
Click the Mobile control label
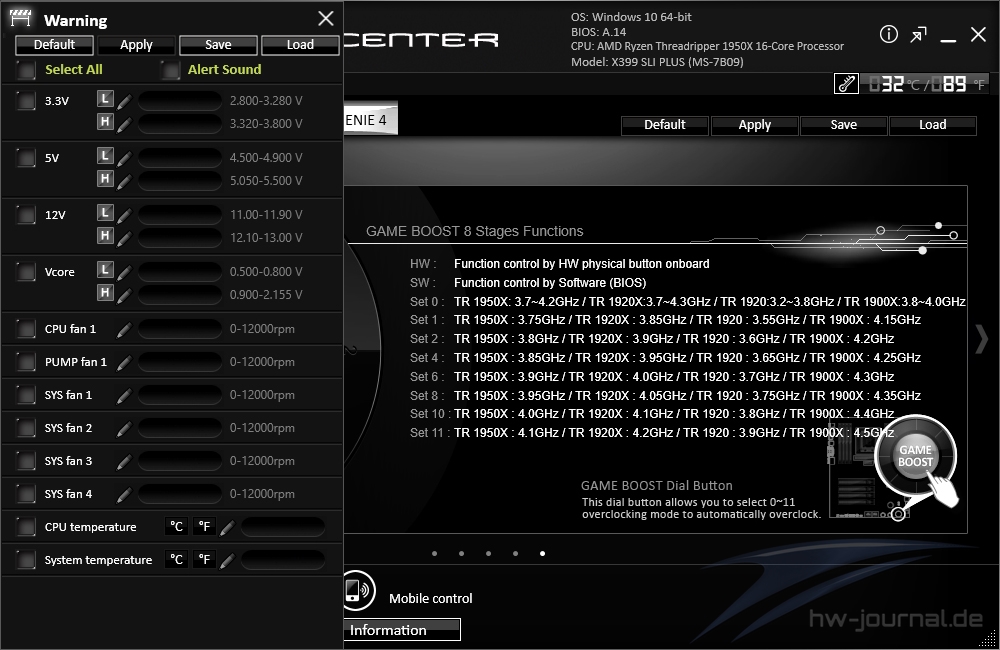pos(431,598)
